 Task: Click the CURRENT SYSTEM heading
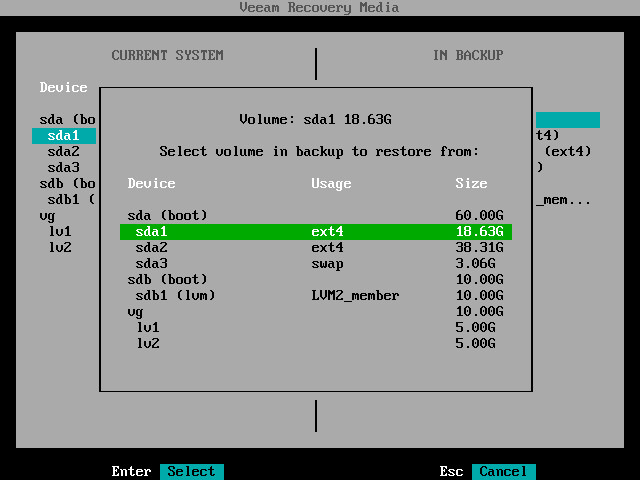point(167,56)
